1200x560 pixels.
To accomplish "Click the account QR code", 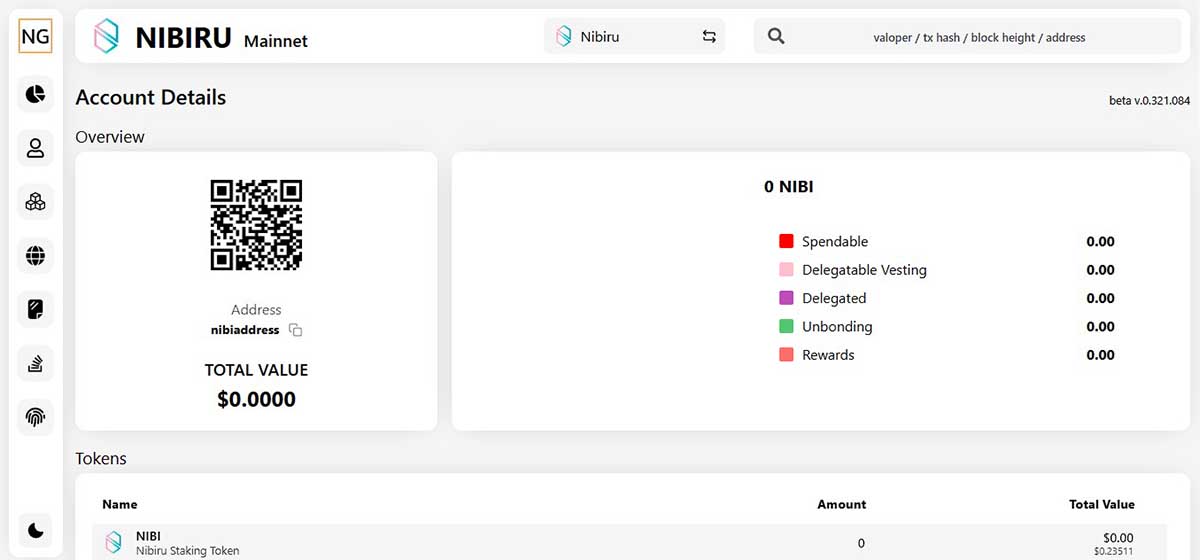I will click(256, 225).
